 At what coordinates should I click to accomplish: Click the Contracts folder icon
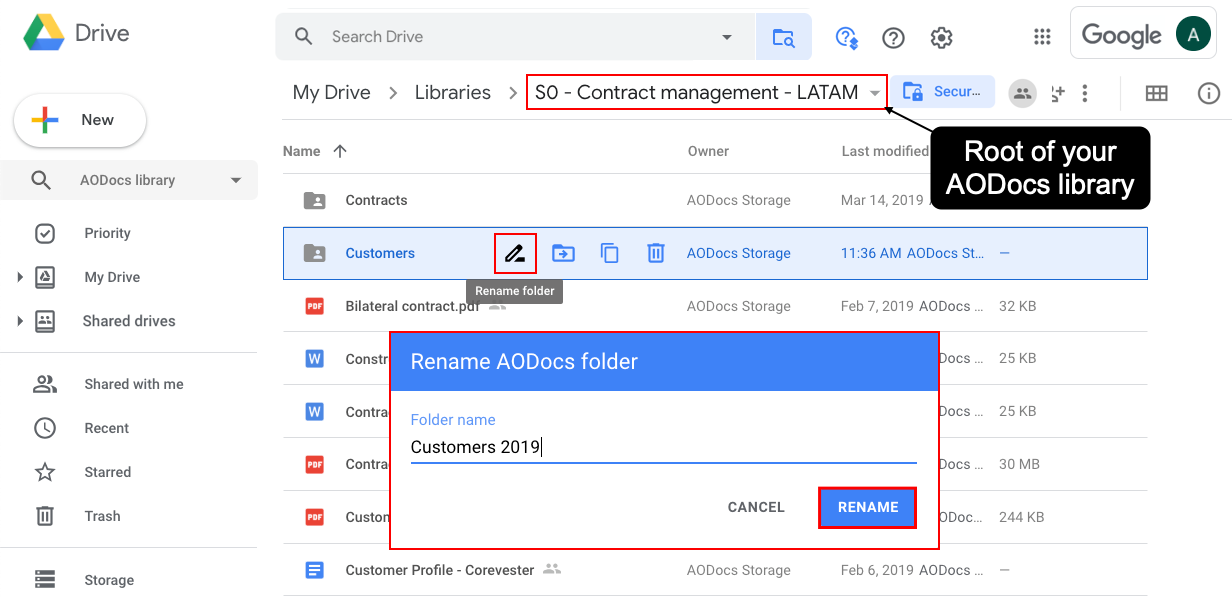click(x=314, y=200)
